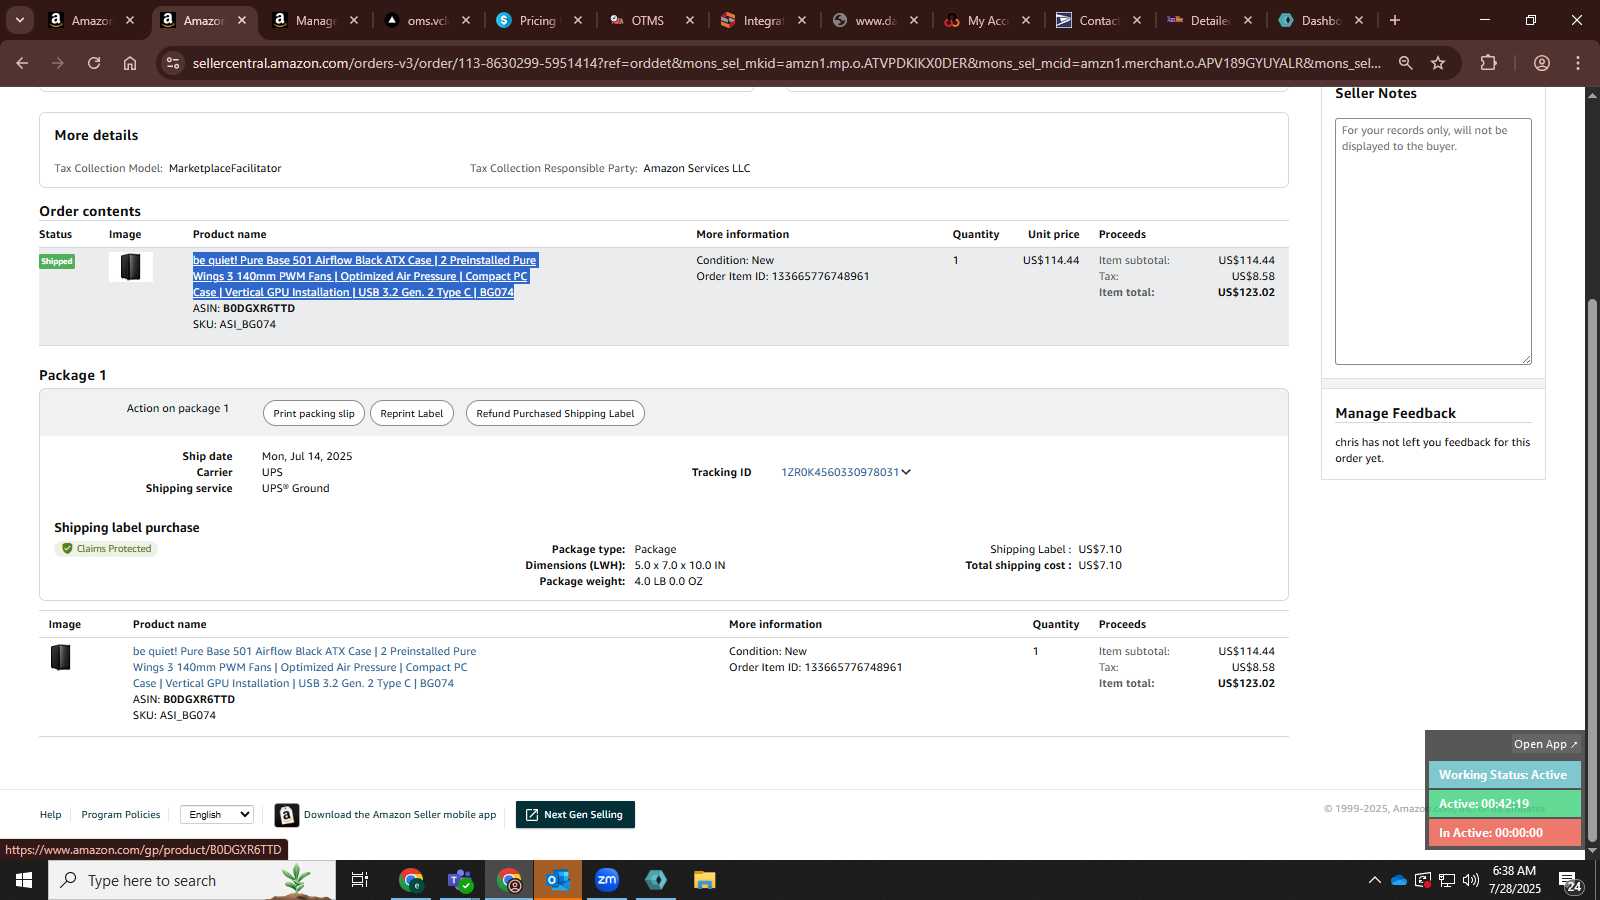Click the Active timer bar
Image resolution: width=1600 pixels, height=900 pixels.
(1504, 803)
